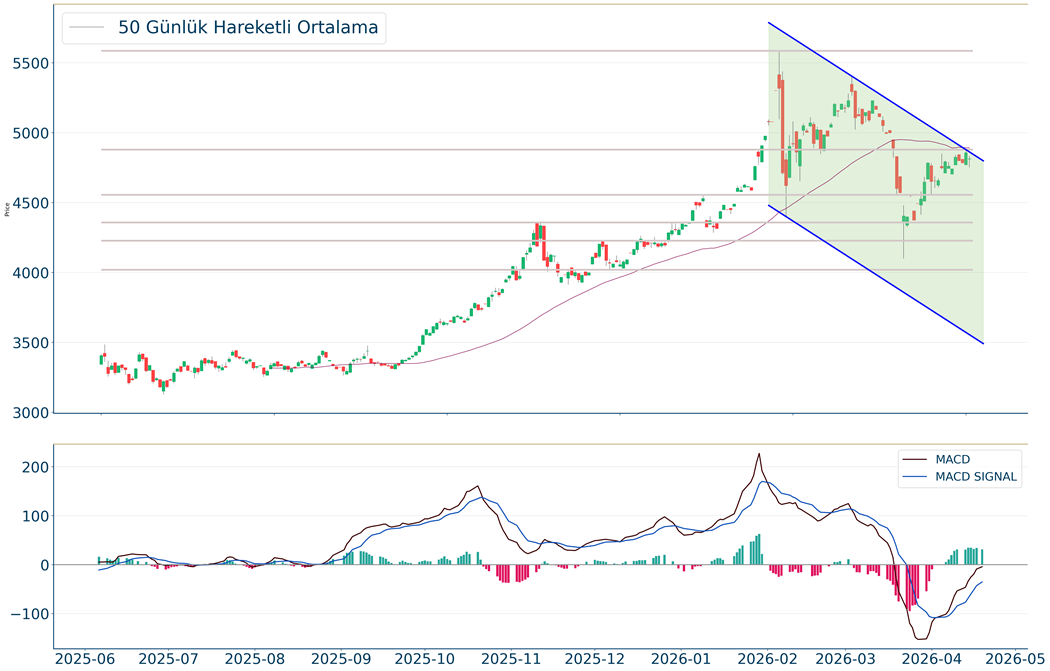Click the lowest trough of the MACD line
The image size is (1050, 671).
click(x=920, y=639)
